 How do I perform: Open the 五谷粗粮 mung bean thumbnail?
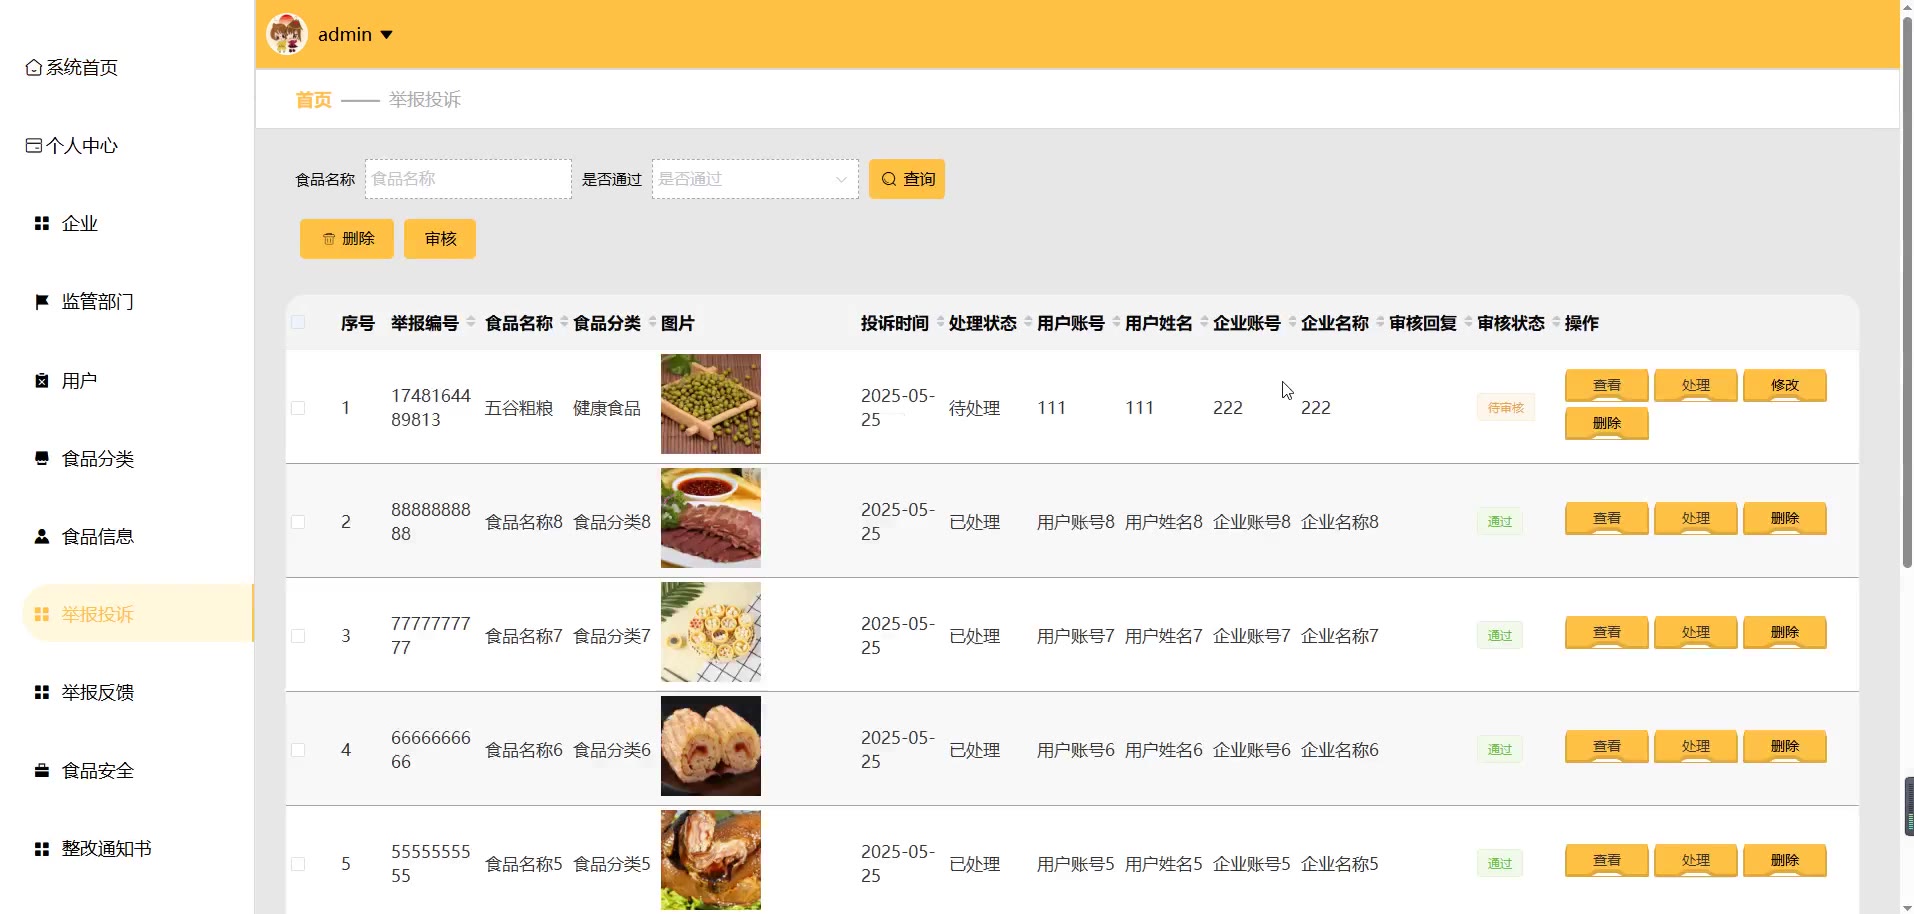point(711,404)
